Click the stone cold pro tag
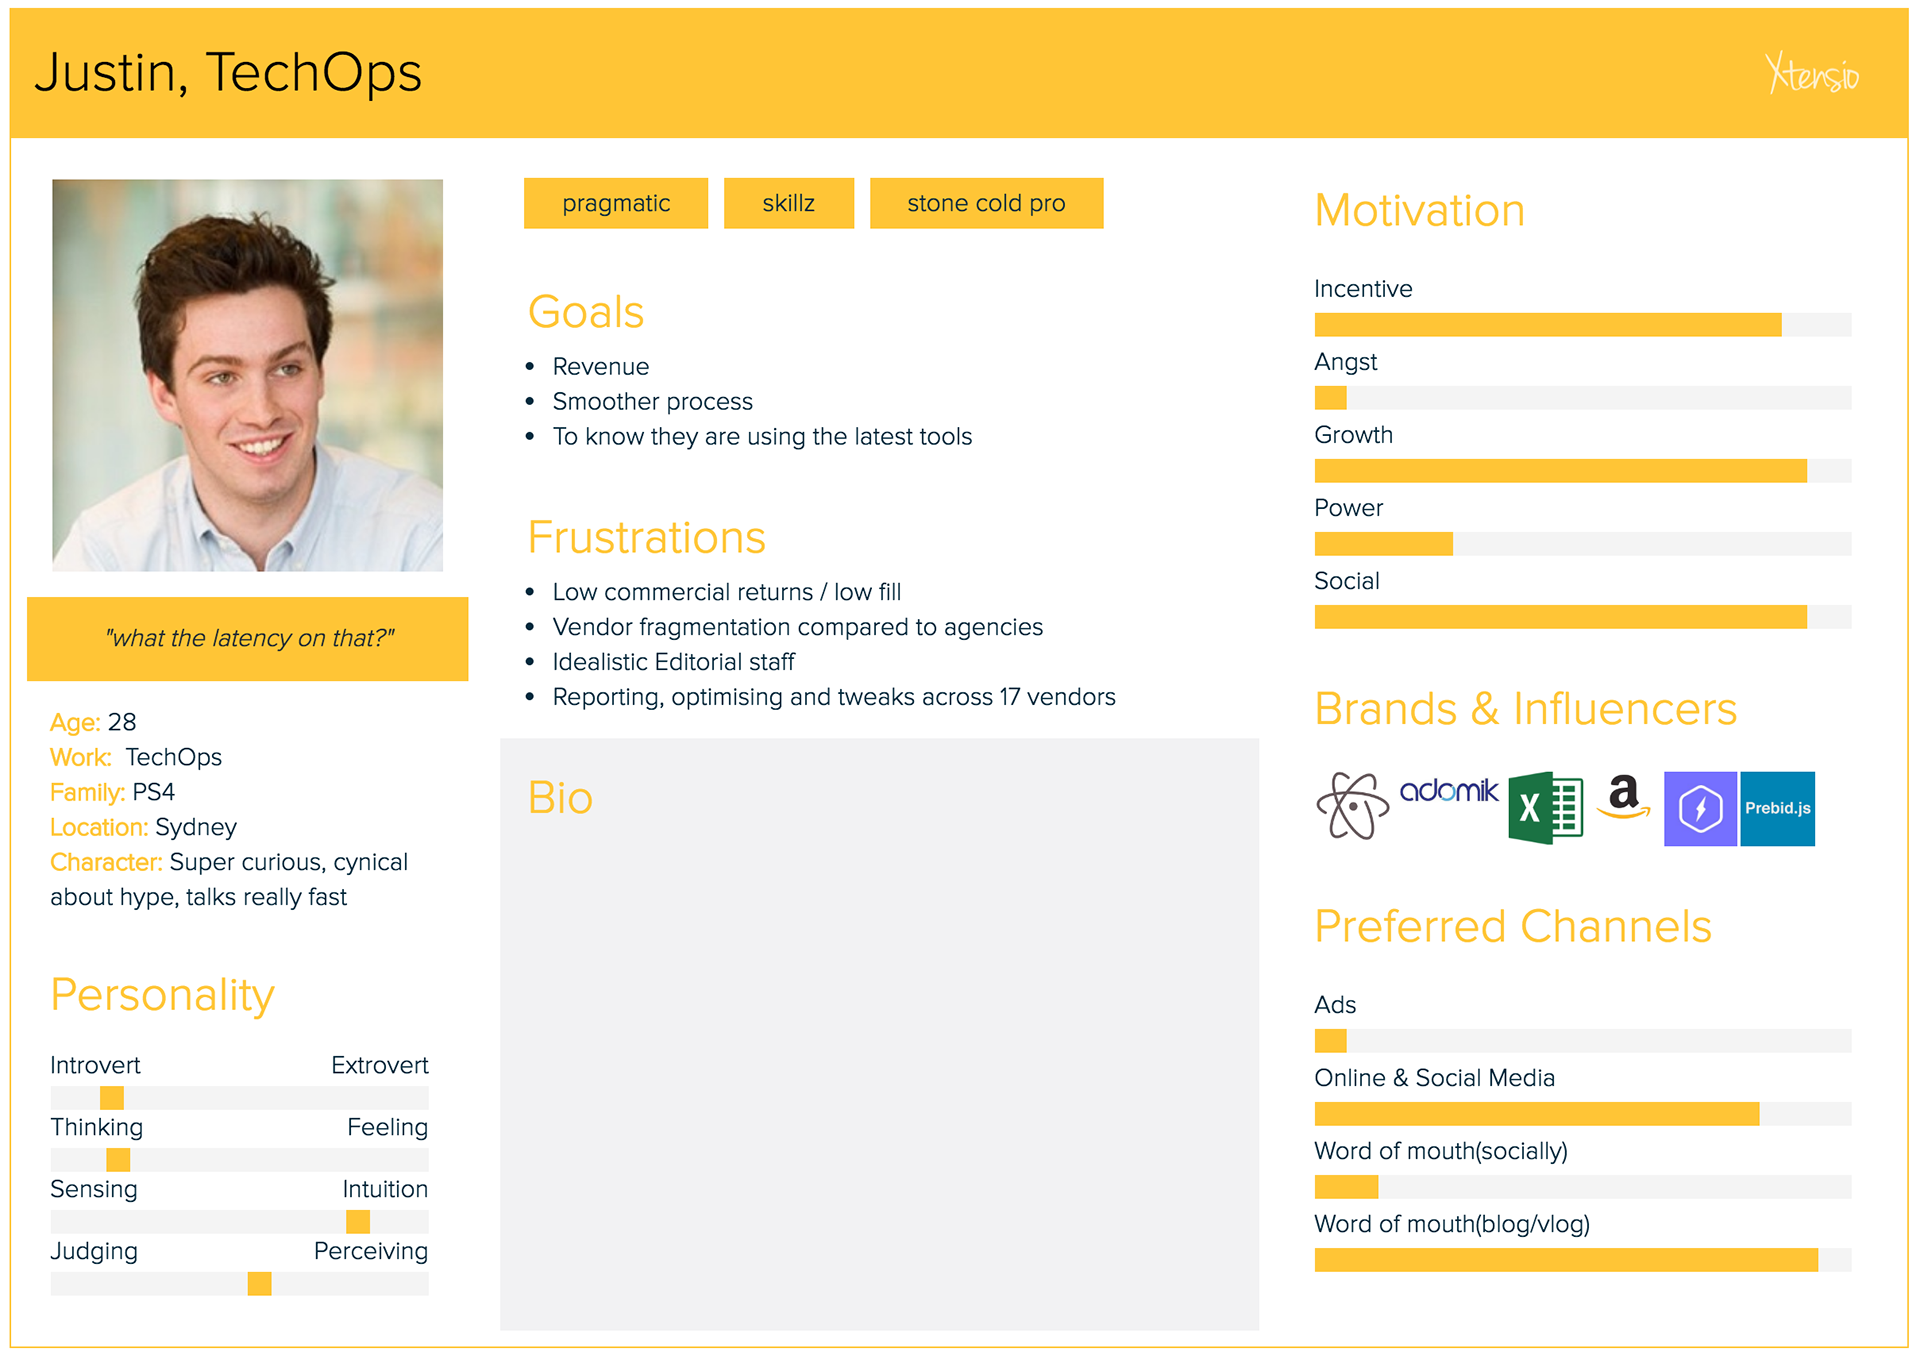Screen dimensions: 1920x1356 click(986, 204)
